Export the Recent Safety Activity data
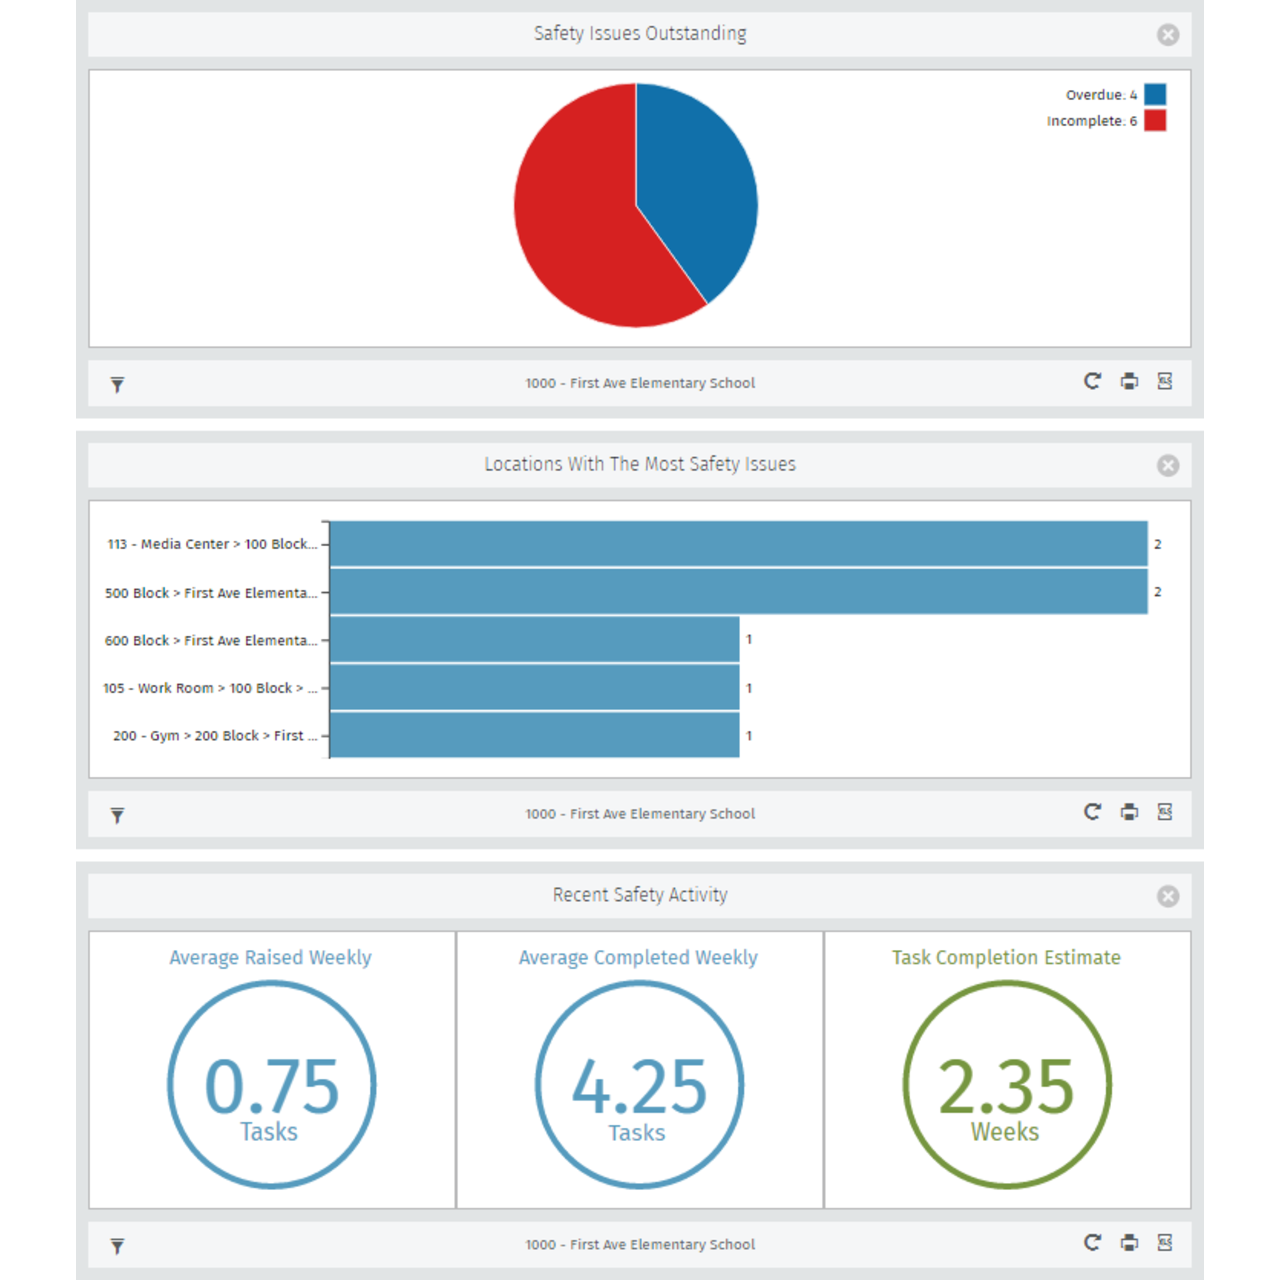The image size is (1280, 1280). tap(1165, 1242)
